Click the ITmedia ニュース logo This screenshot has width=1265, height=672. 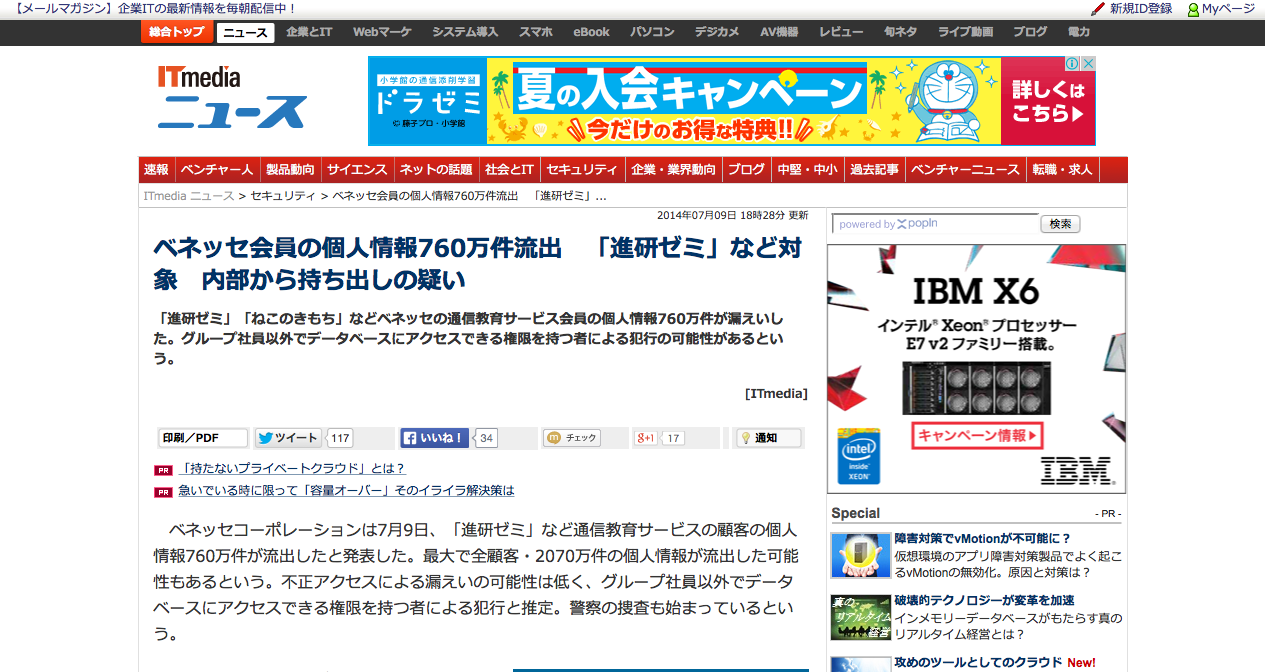point(231,97)
